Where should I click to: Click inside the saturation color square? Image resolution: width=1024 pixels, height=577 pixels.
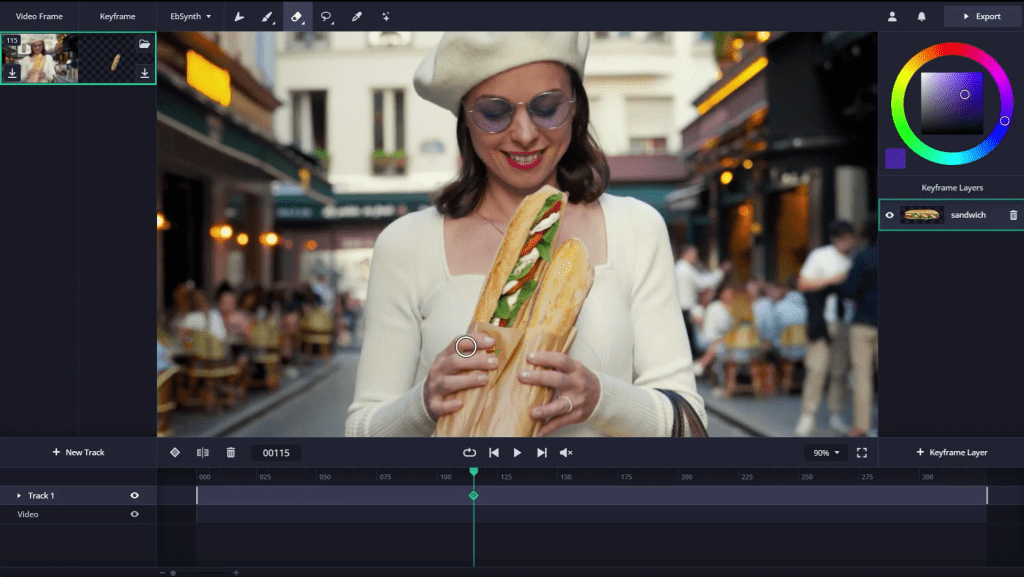pos(952,103)
